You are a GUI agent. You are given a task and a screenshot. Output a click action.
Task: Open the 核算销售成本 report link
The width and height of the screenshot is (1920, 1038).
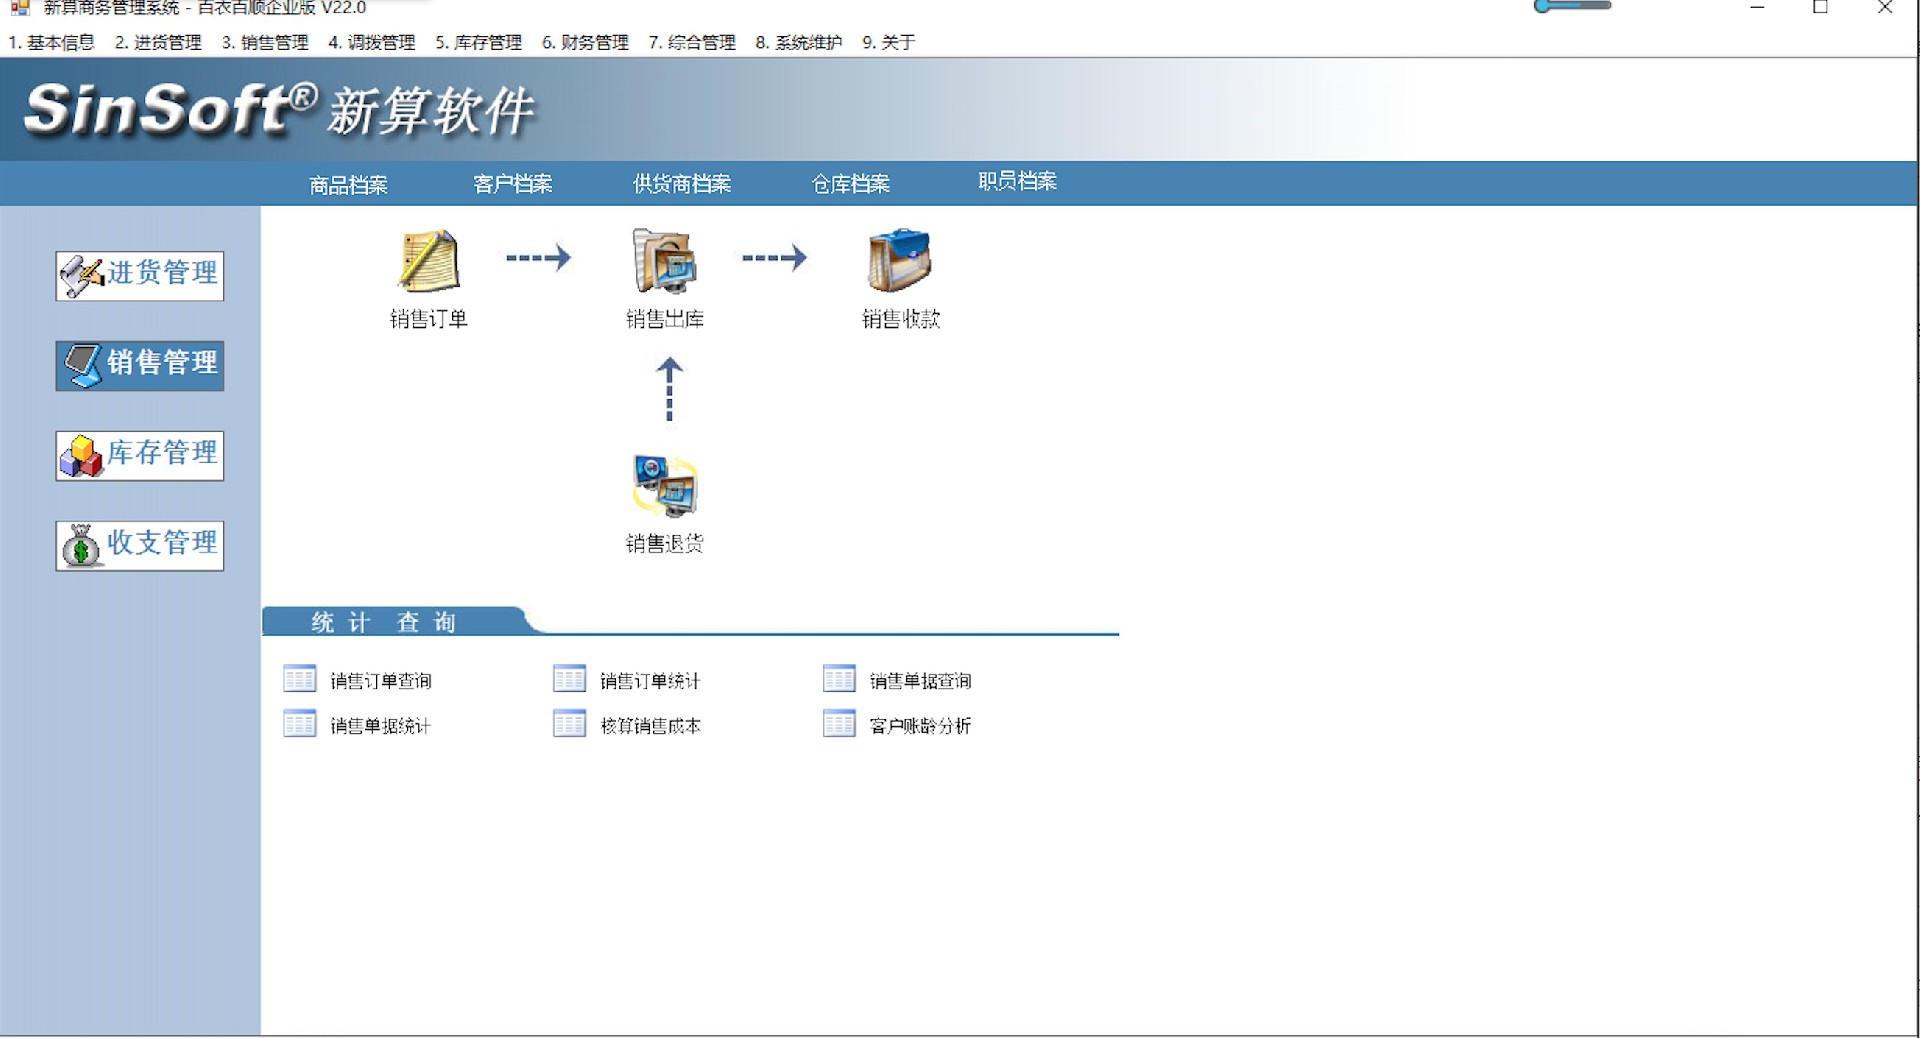pos(650,726)
